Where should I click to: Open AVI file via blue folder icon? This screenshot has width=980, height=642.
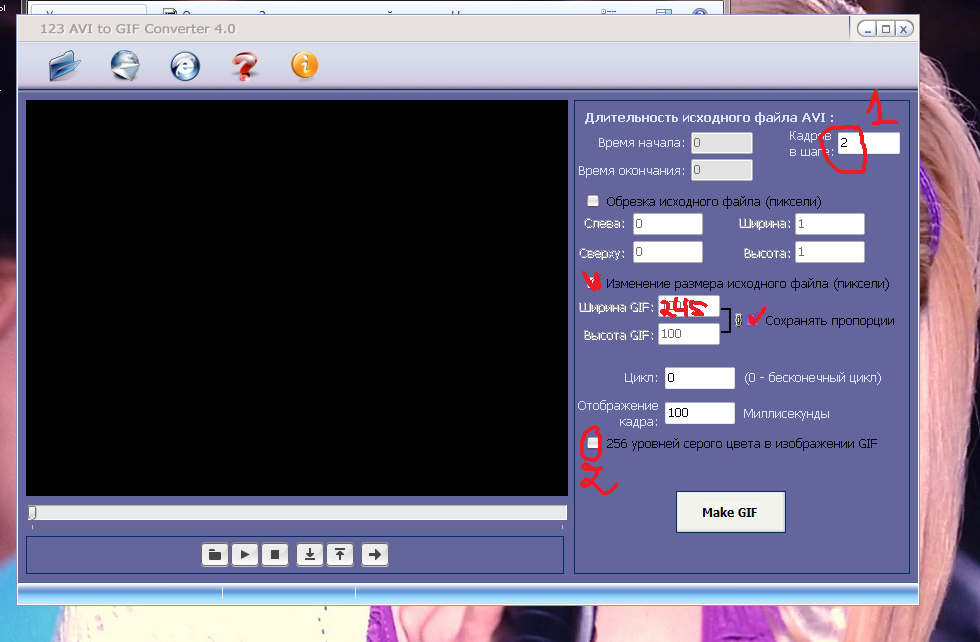click(64, 66)
